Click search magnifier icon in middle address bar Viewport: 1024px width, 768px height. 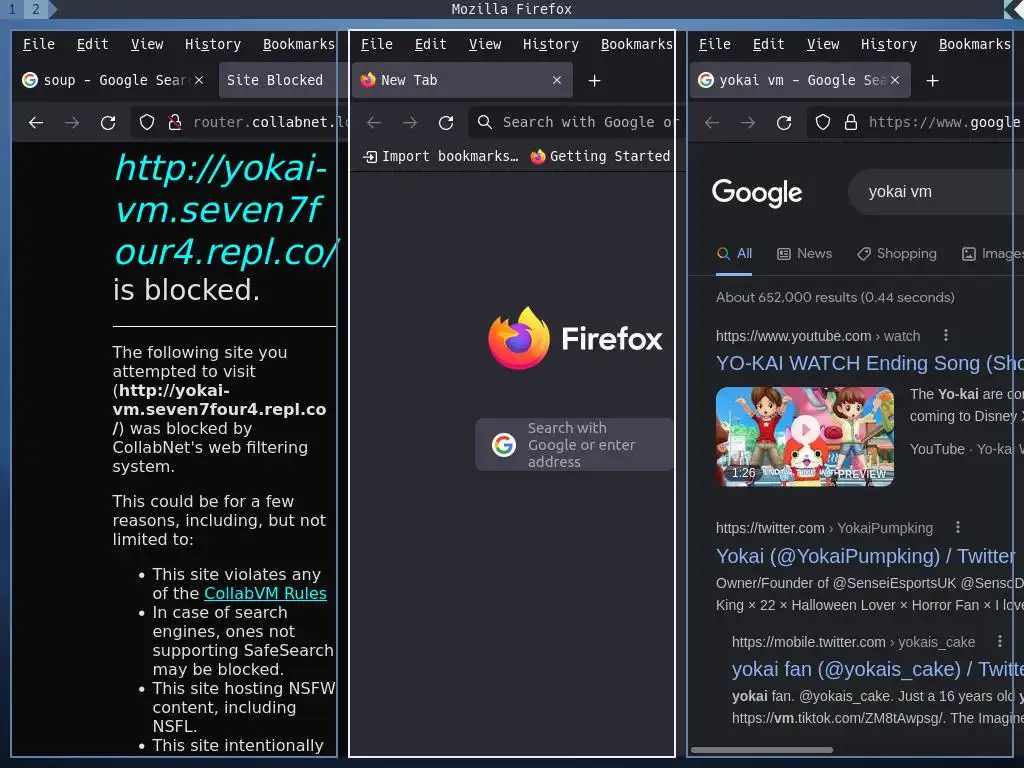pyautogui.click(x=485, y=122)
